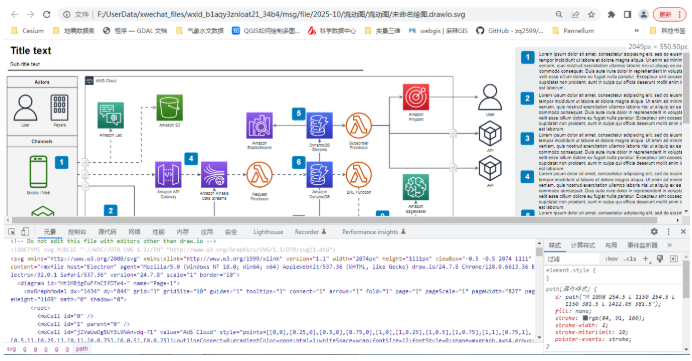Viewport: 692px width, 361px height.
Task: Switch to the 内存 Memory tab
Action: tap(182, 232)
